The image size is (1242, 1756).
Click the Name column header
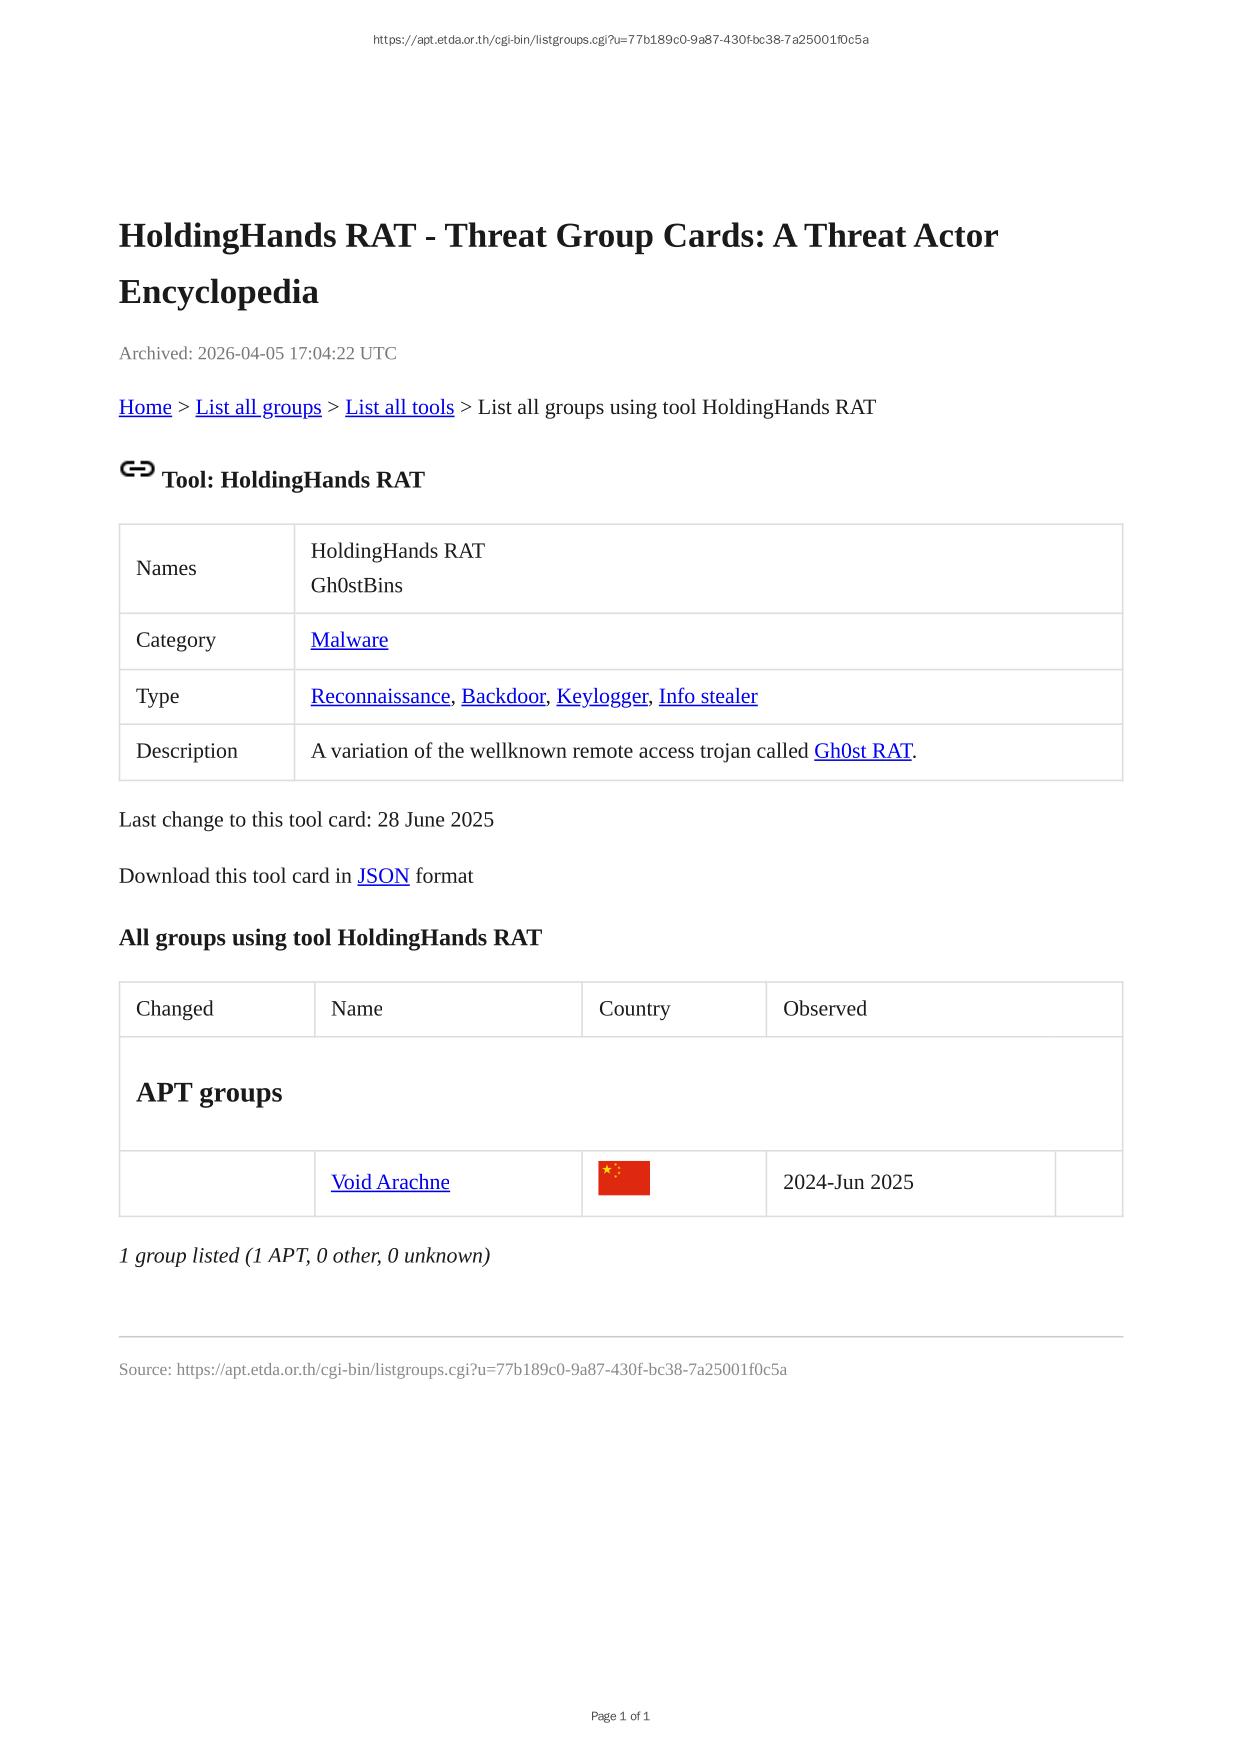pos(357,1008)
